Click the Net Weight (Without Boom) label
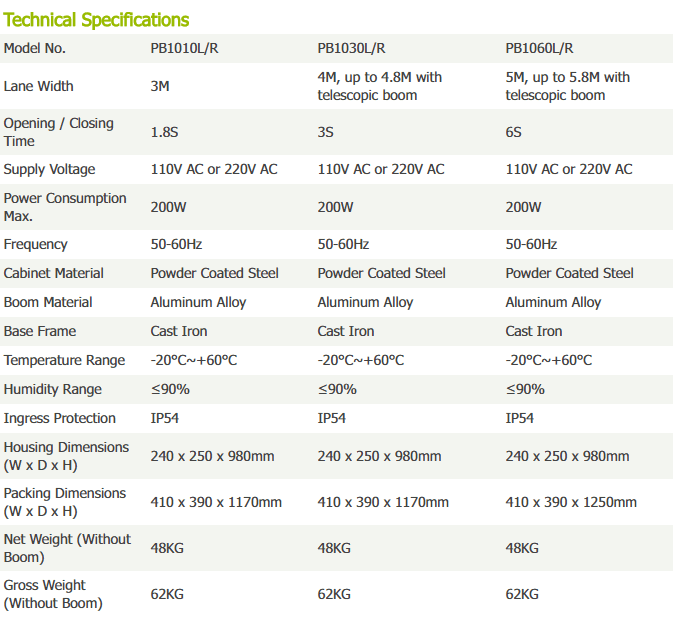Screen dimensions: 673x620 pyautogui.click(x=67, y=548)
